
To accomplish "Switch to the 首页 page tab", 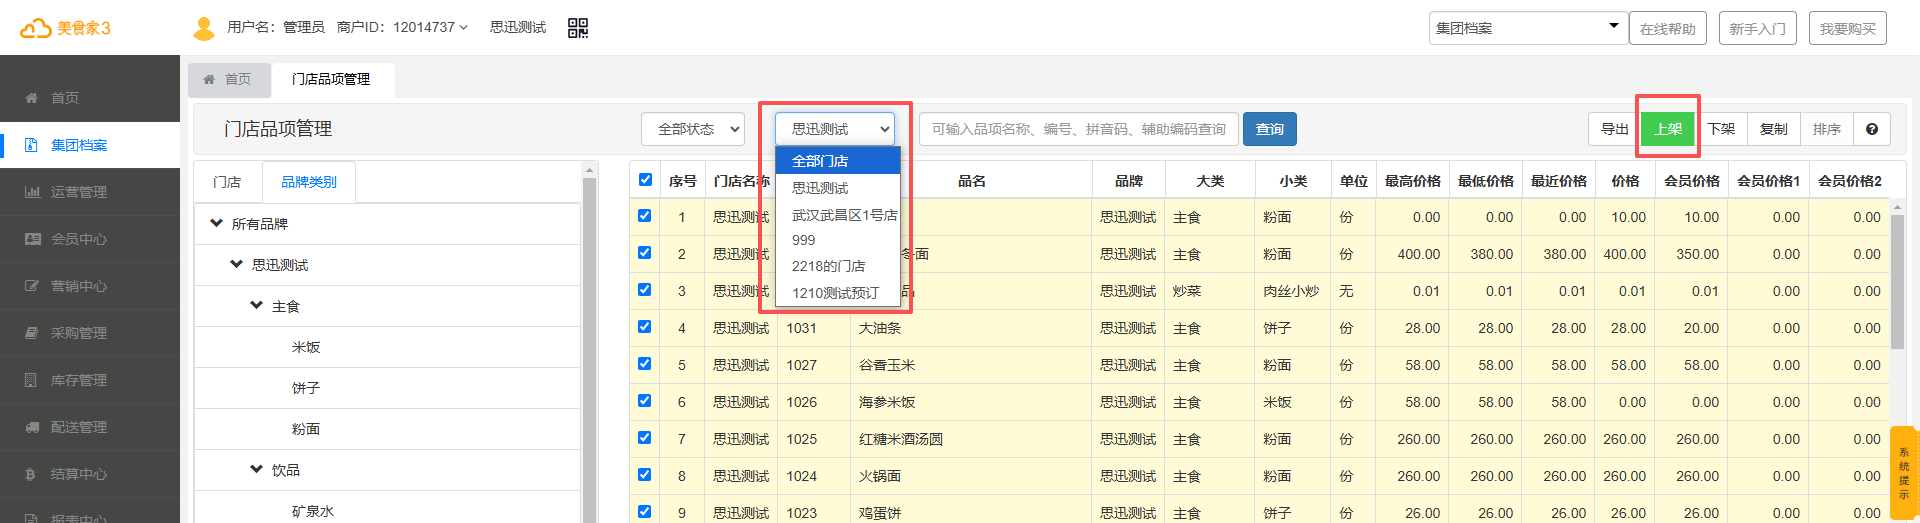I will 229,79.
